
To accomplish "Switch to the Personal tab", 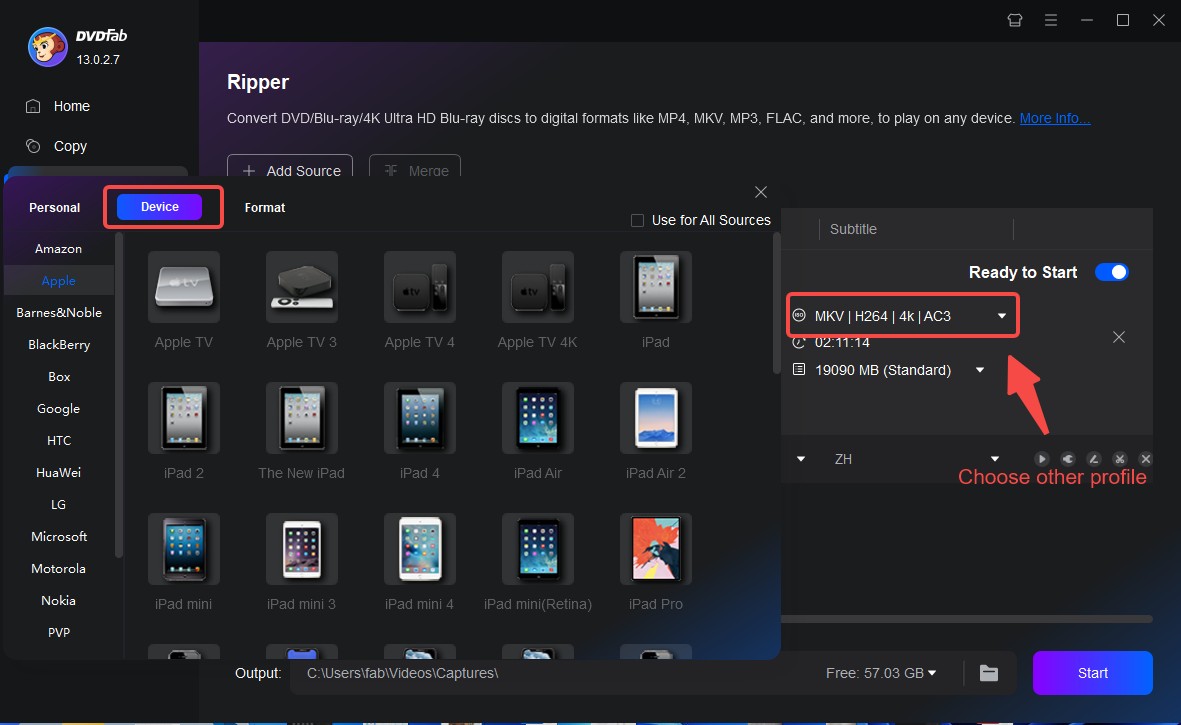I will (x=54, y=207).
